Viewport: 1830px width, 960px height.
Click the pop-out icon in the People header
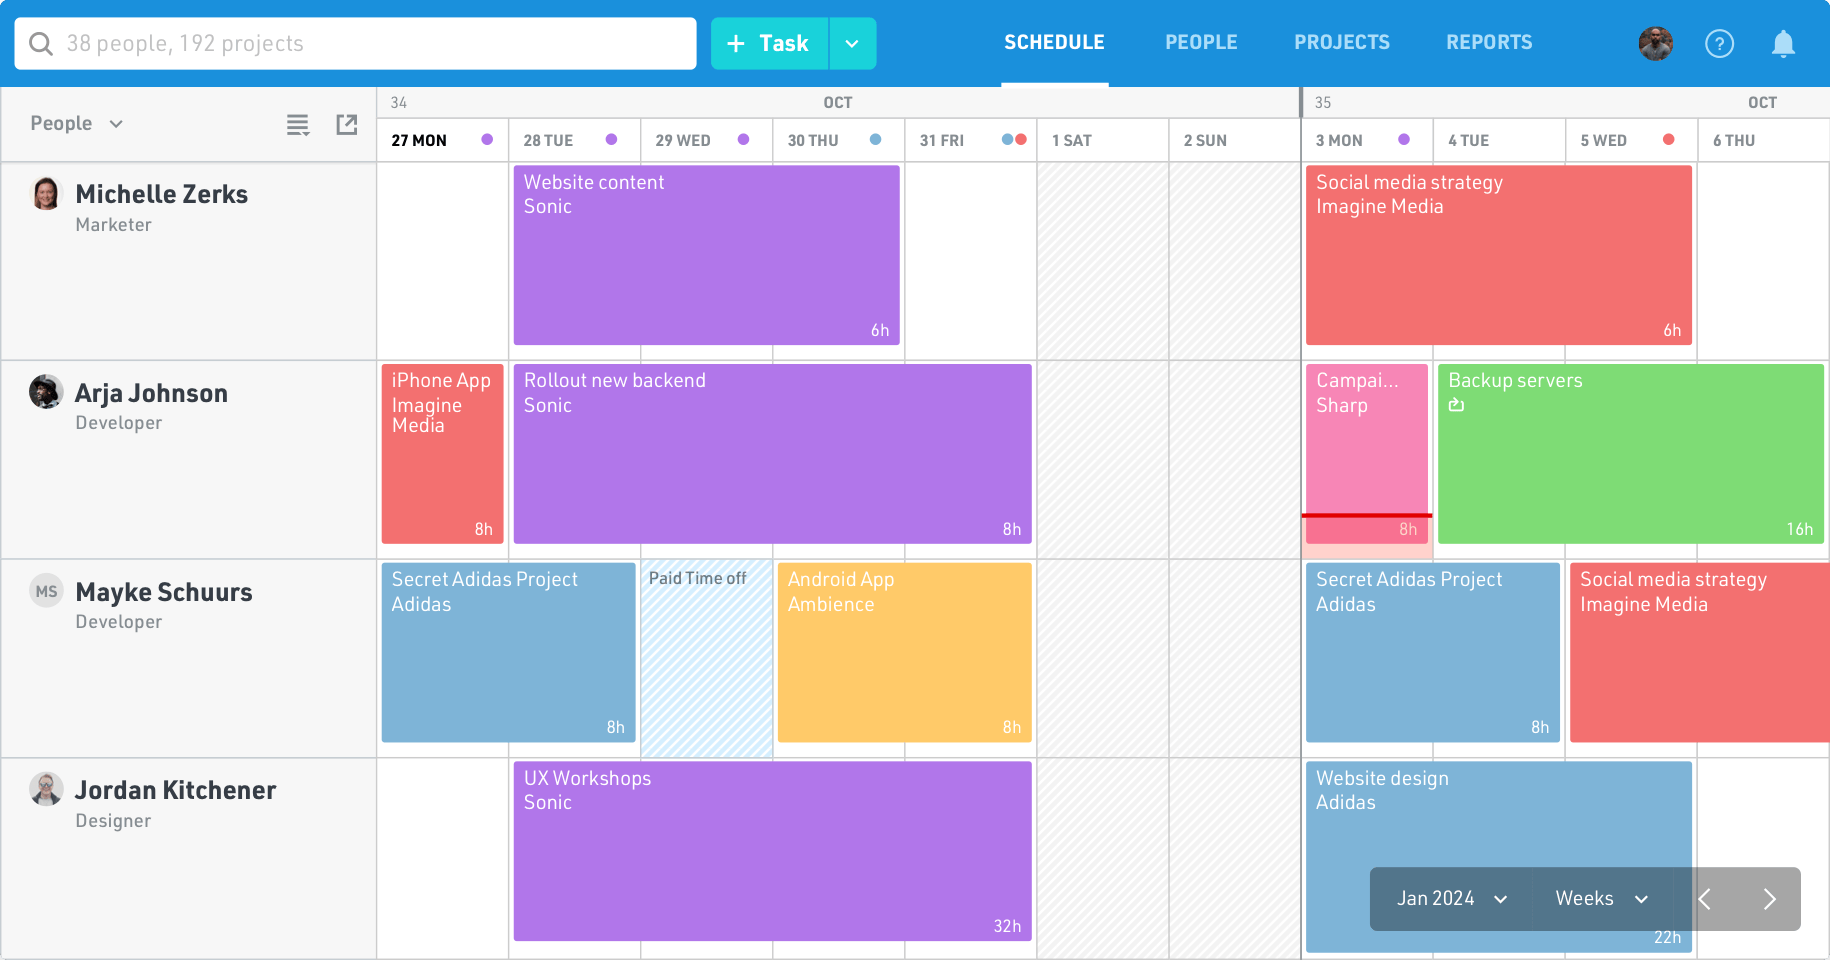coord(346,124)
